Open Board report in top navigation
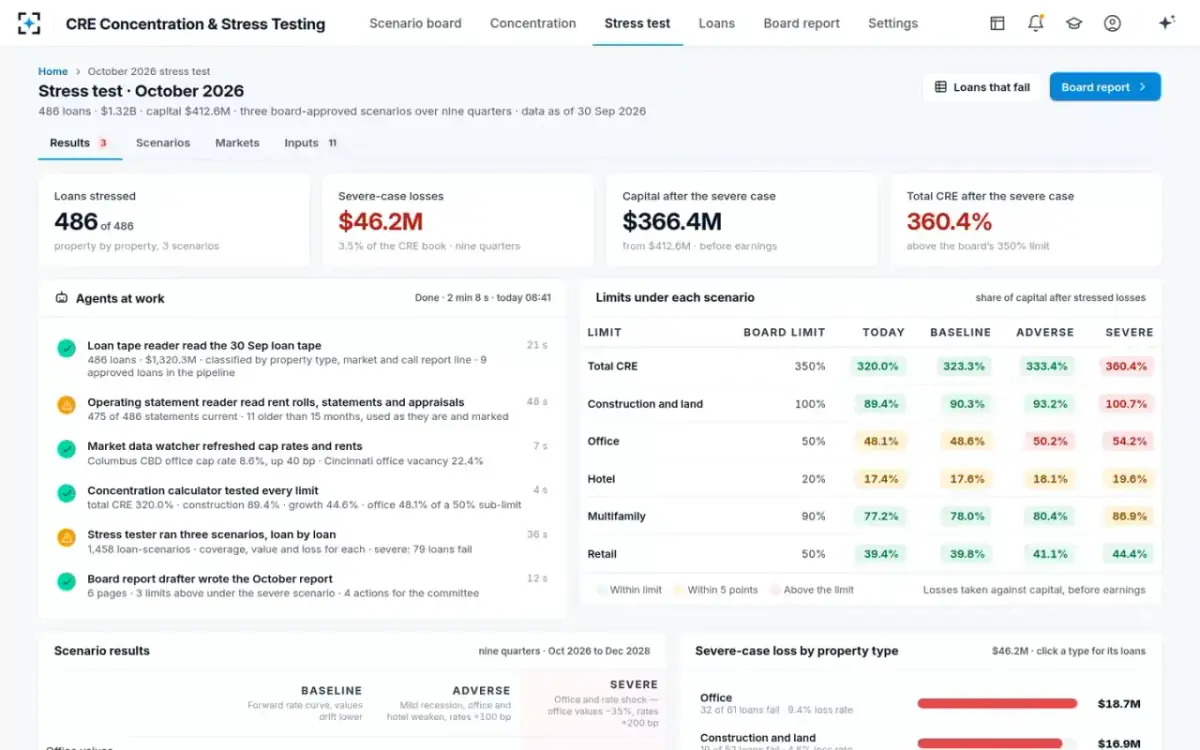1200x750 pixels. (801, 23)
